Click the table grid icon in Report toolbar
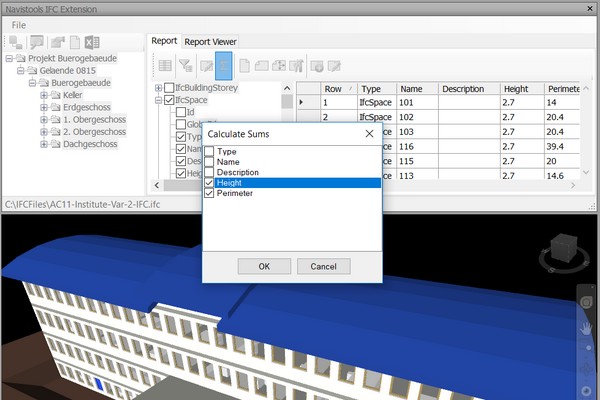This screenshot has width=600, height=400. 165,66
